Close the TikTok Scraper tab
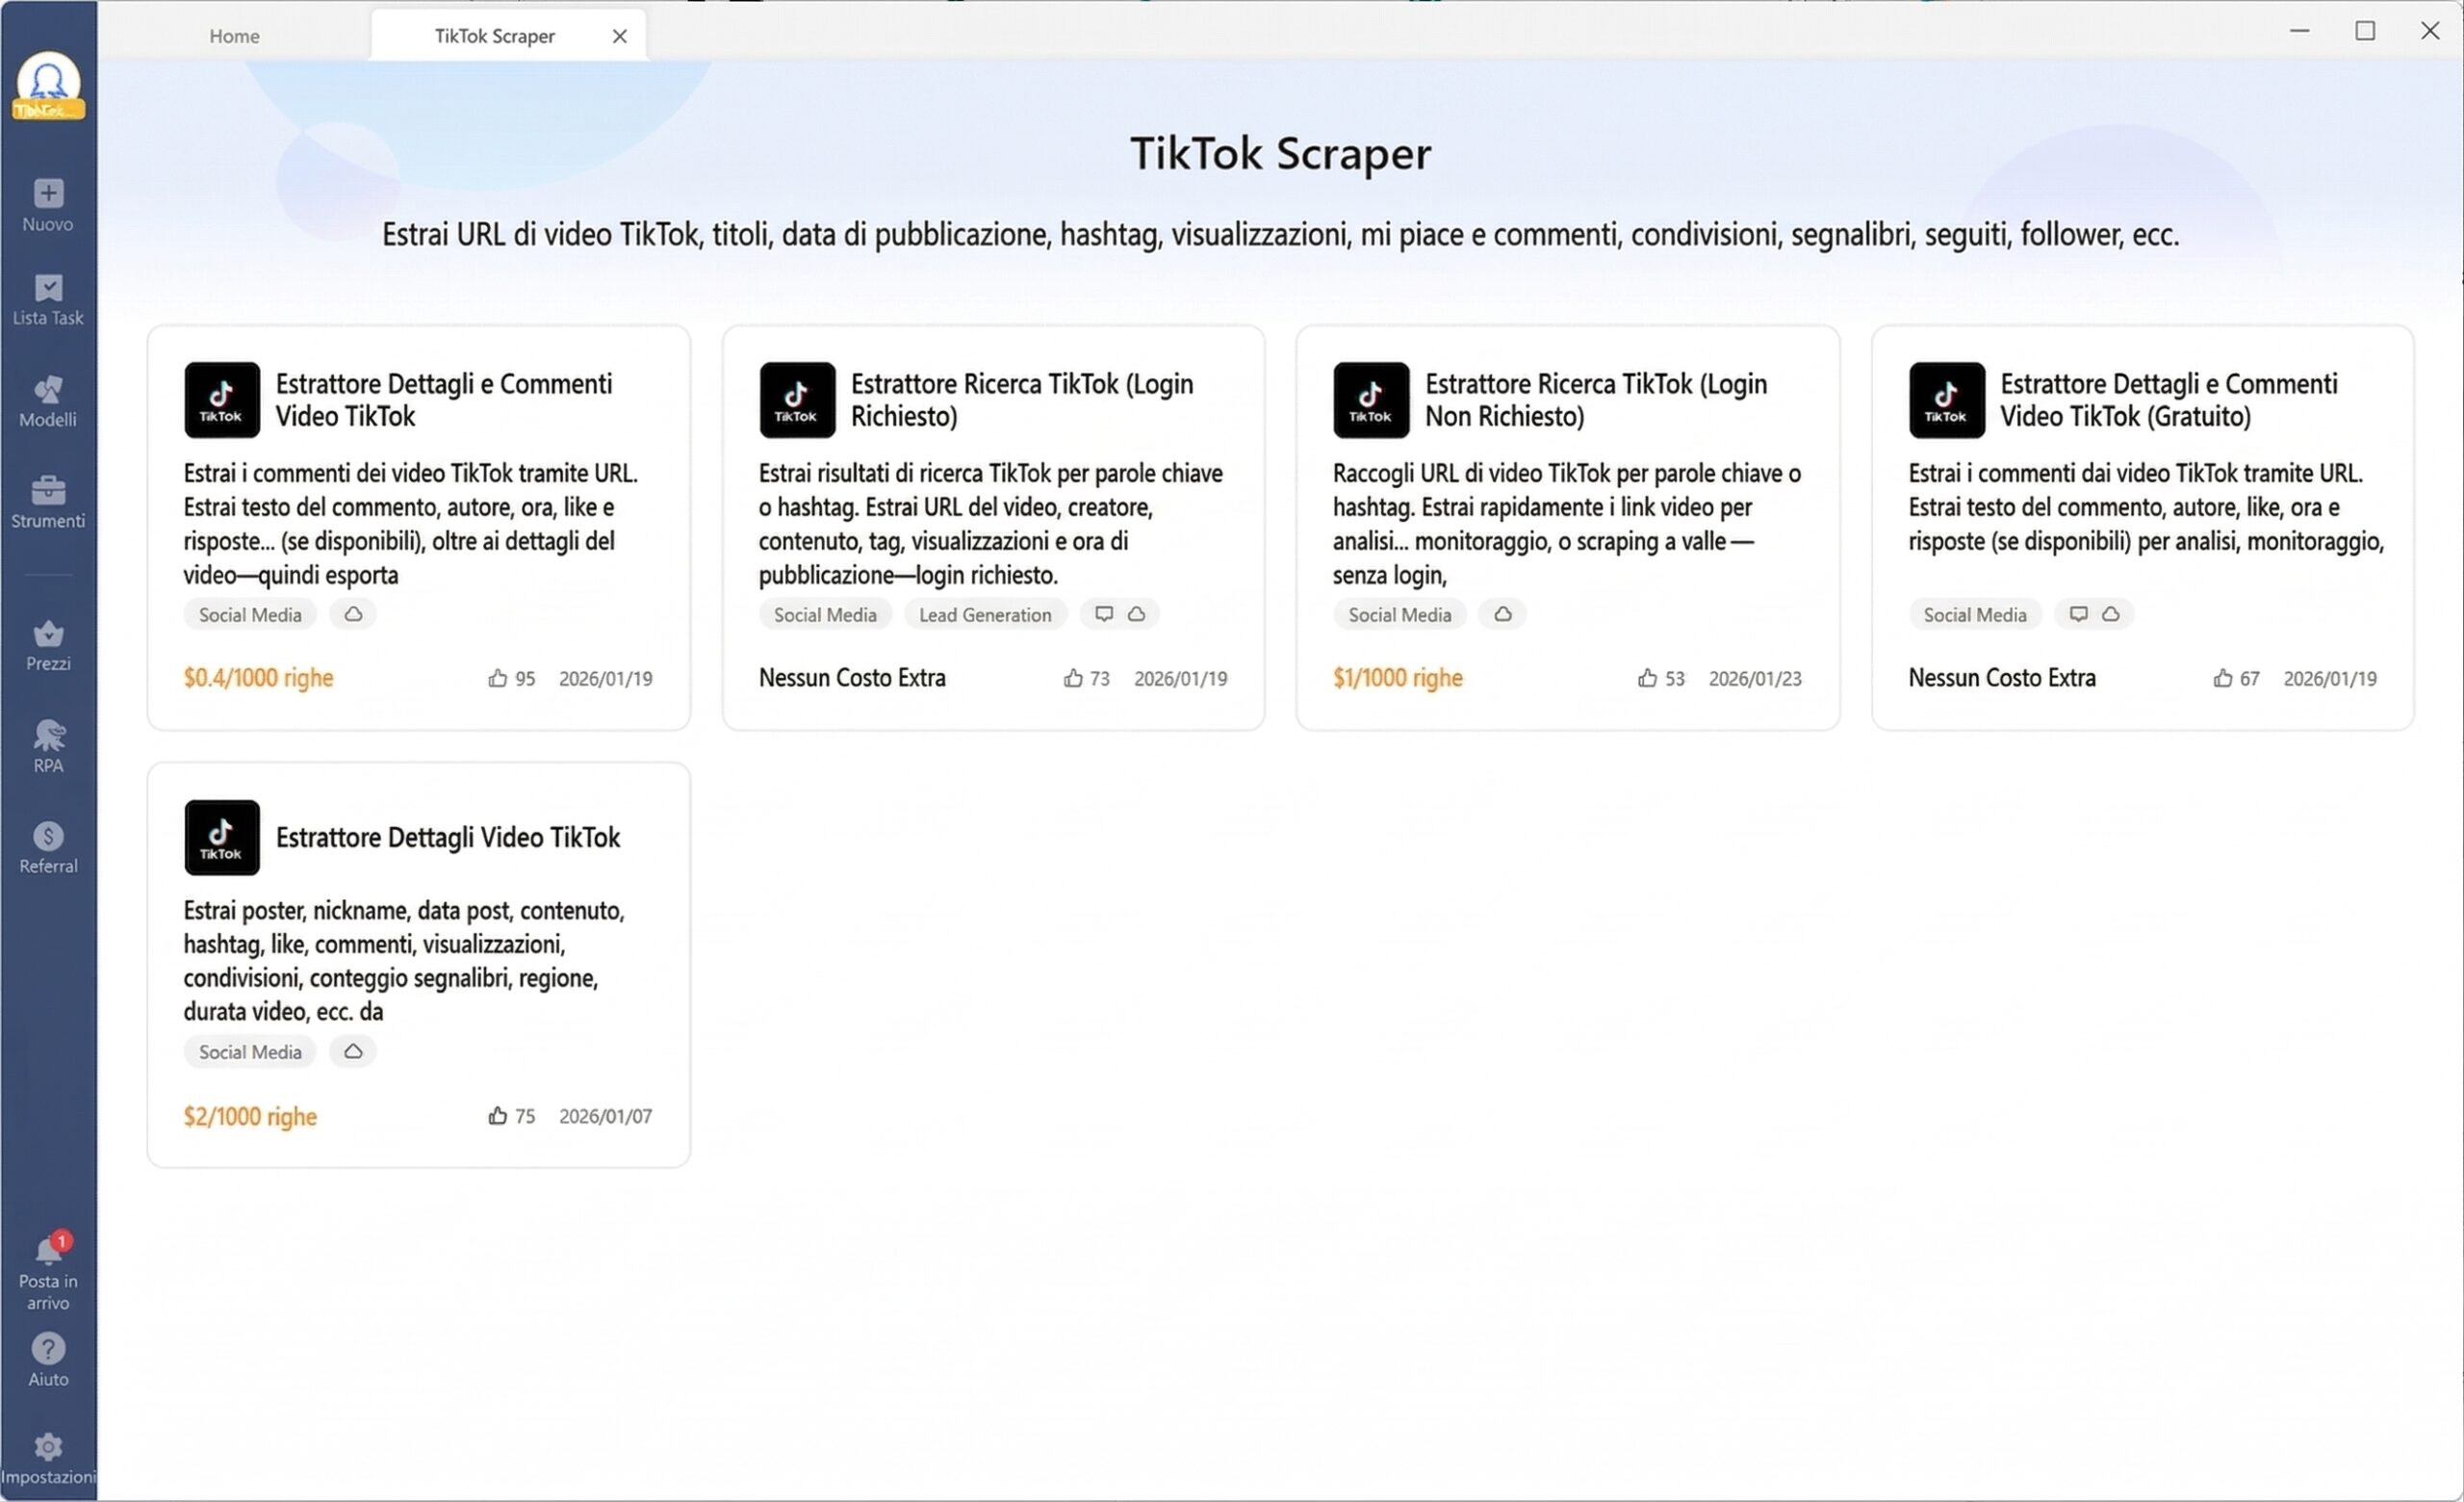 click(x=619, y=35)
